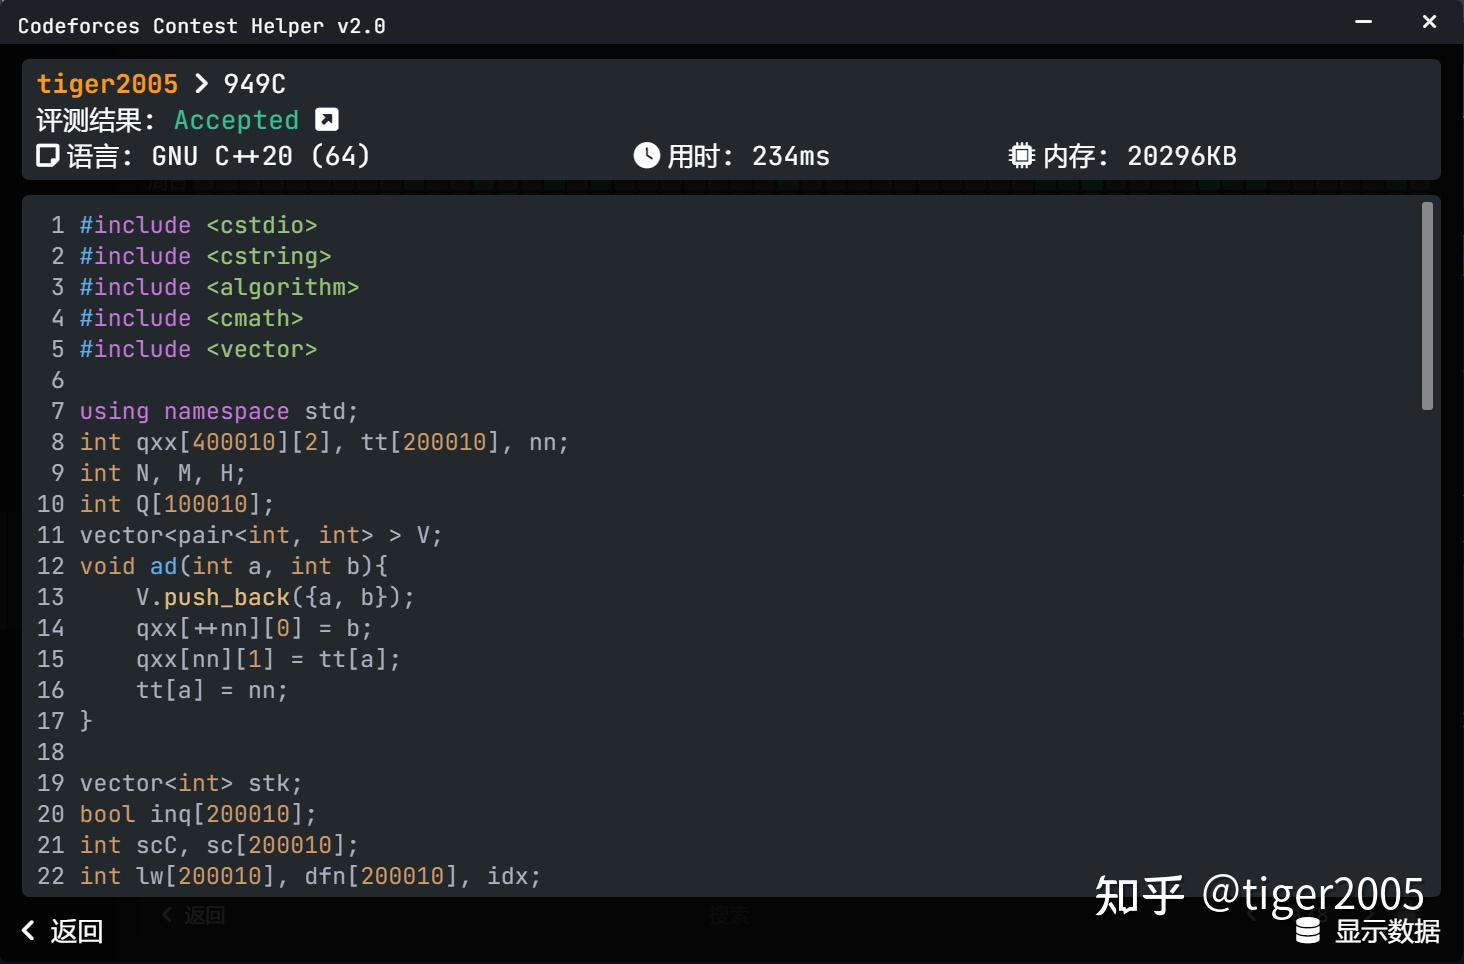Screen dimensions: 1464x964
Task: Click the breadcrumb chevron after tiger2005
Action: coord(201,84)
